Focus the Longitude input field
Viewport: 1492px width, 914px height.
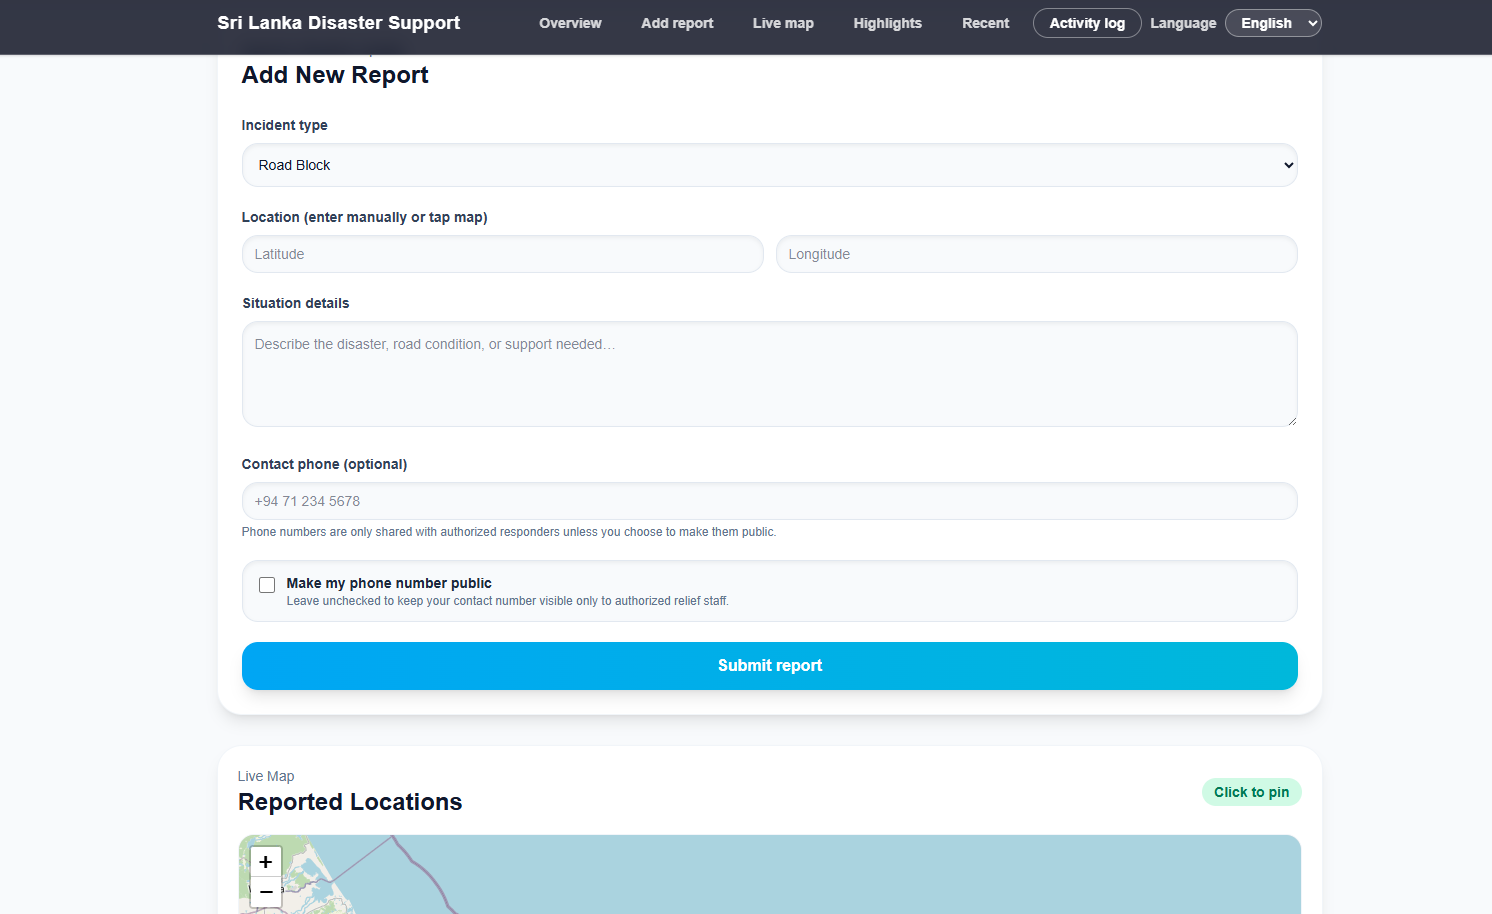pos(1036,254)
